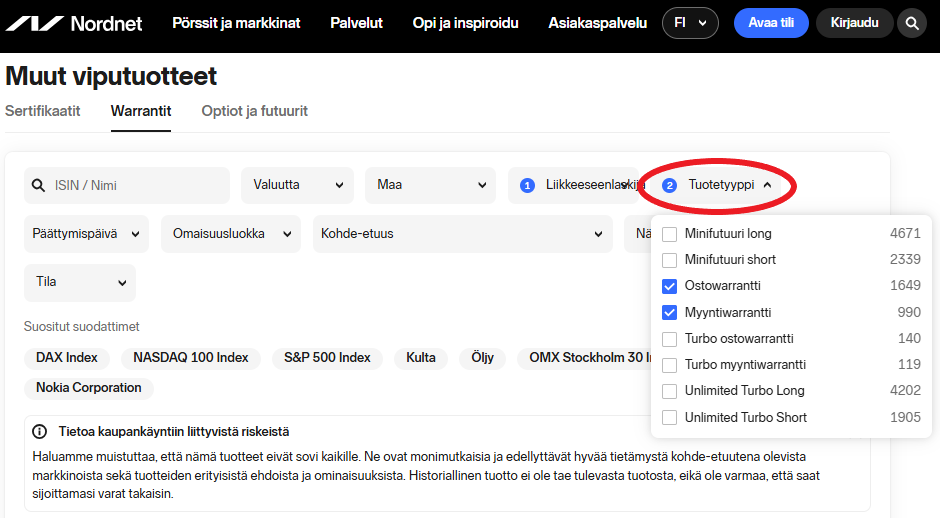
Task: Open the Palvelut menu
Action: 356,23
